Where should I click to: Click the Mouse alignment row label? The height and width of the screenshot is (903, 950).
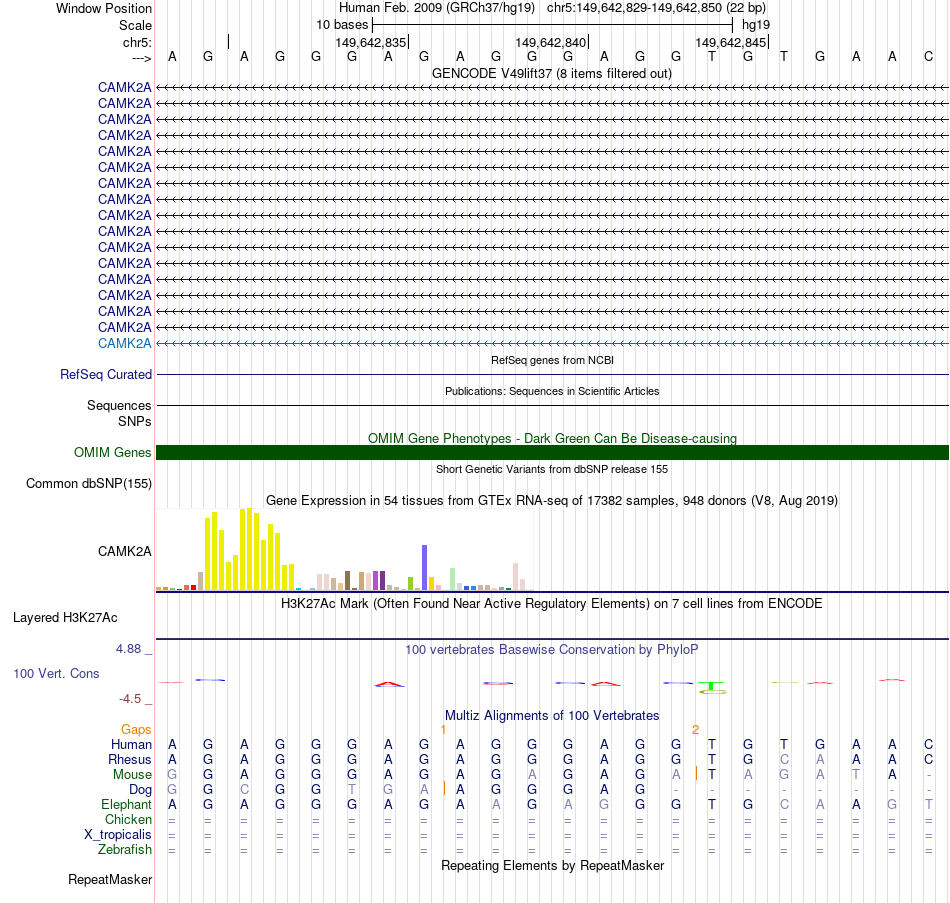[132, 775]
